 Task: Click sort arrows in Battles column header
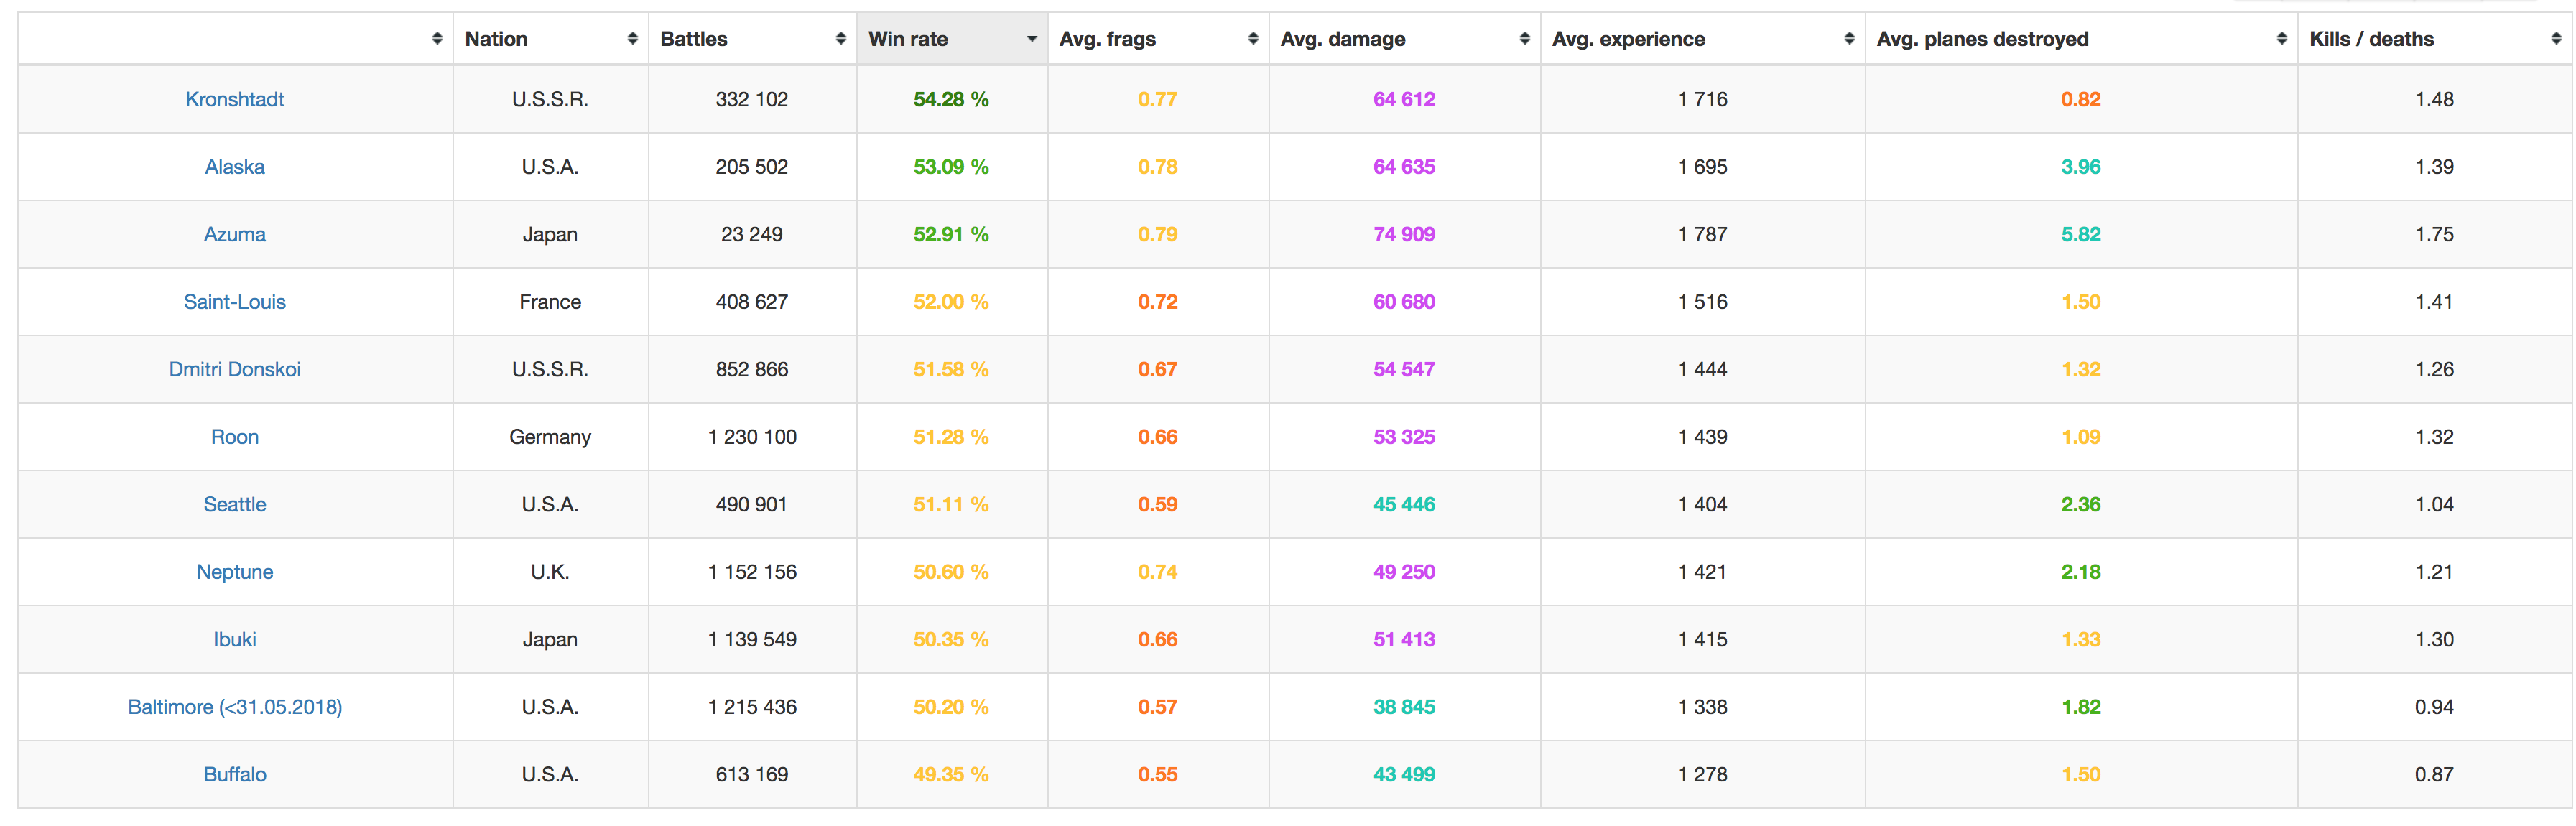coord(840,39)
